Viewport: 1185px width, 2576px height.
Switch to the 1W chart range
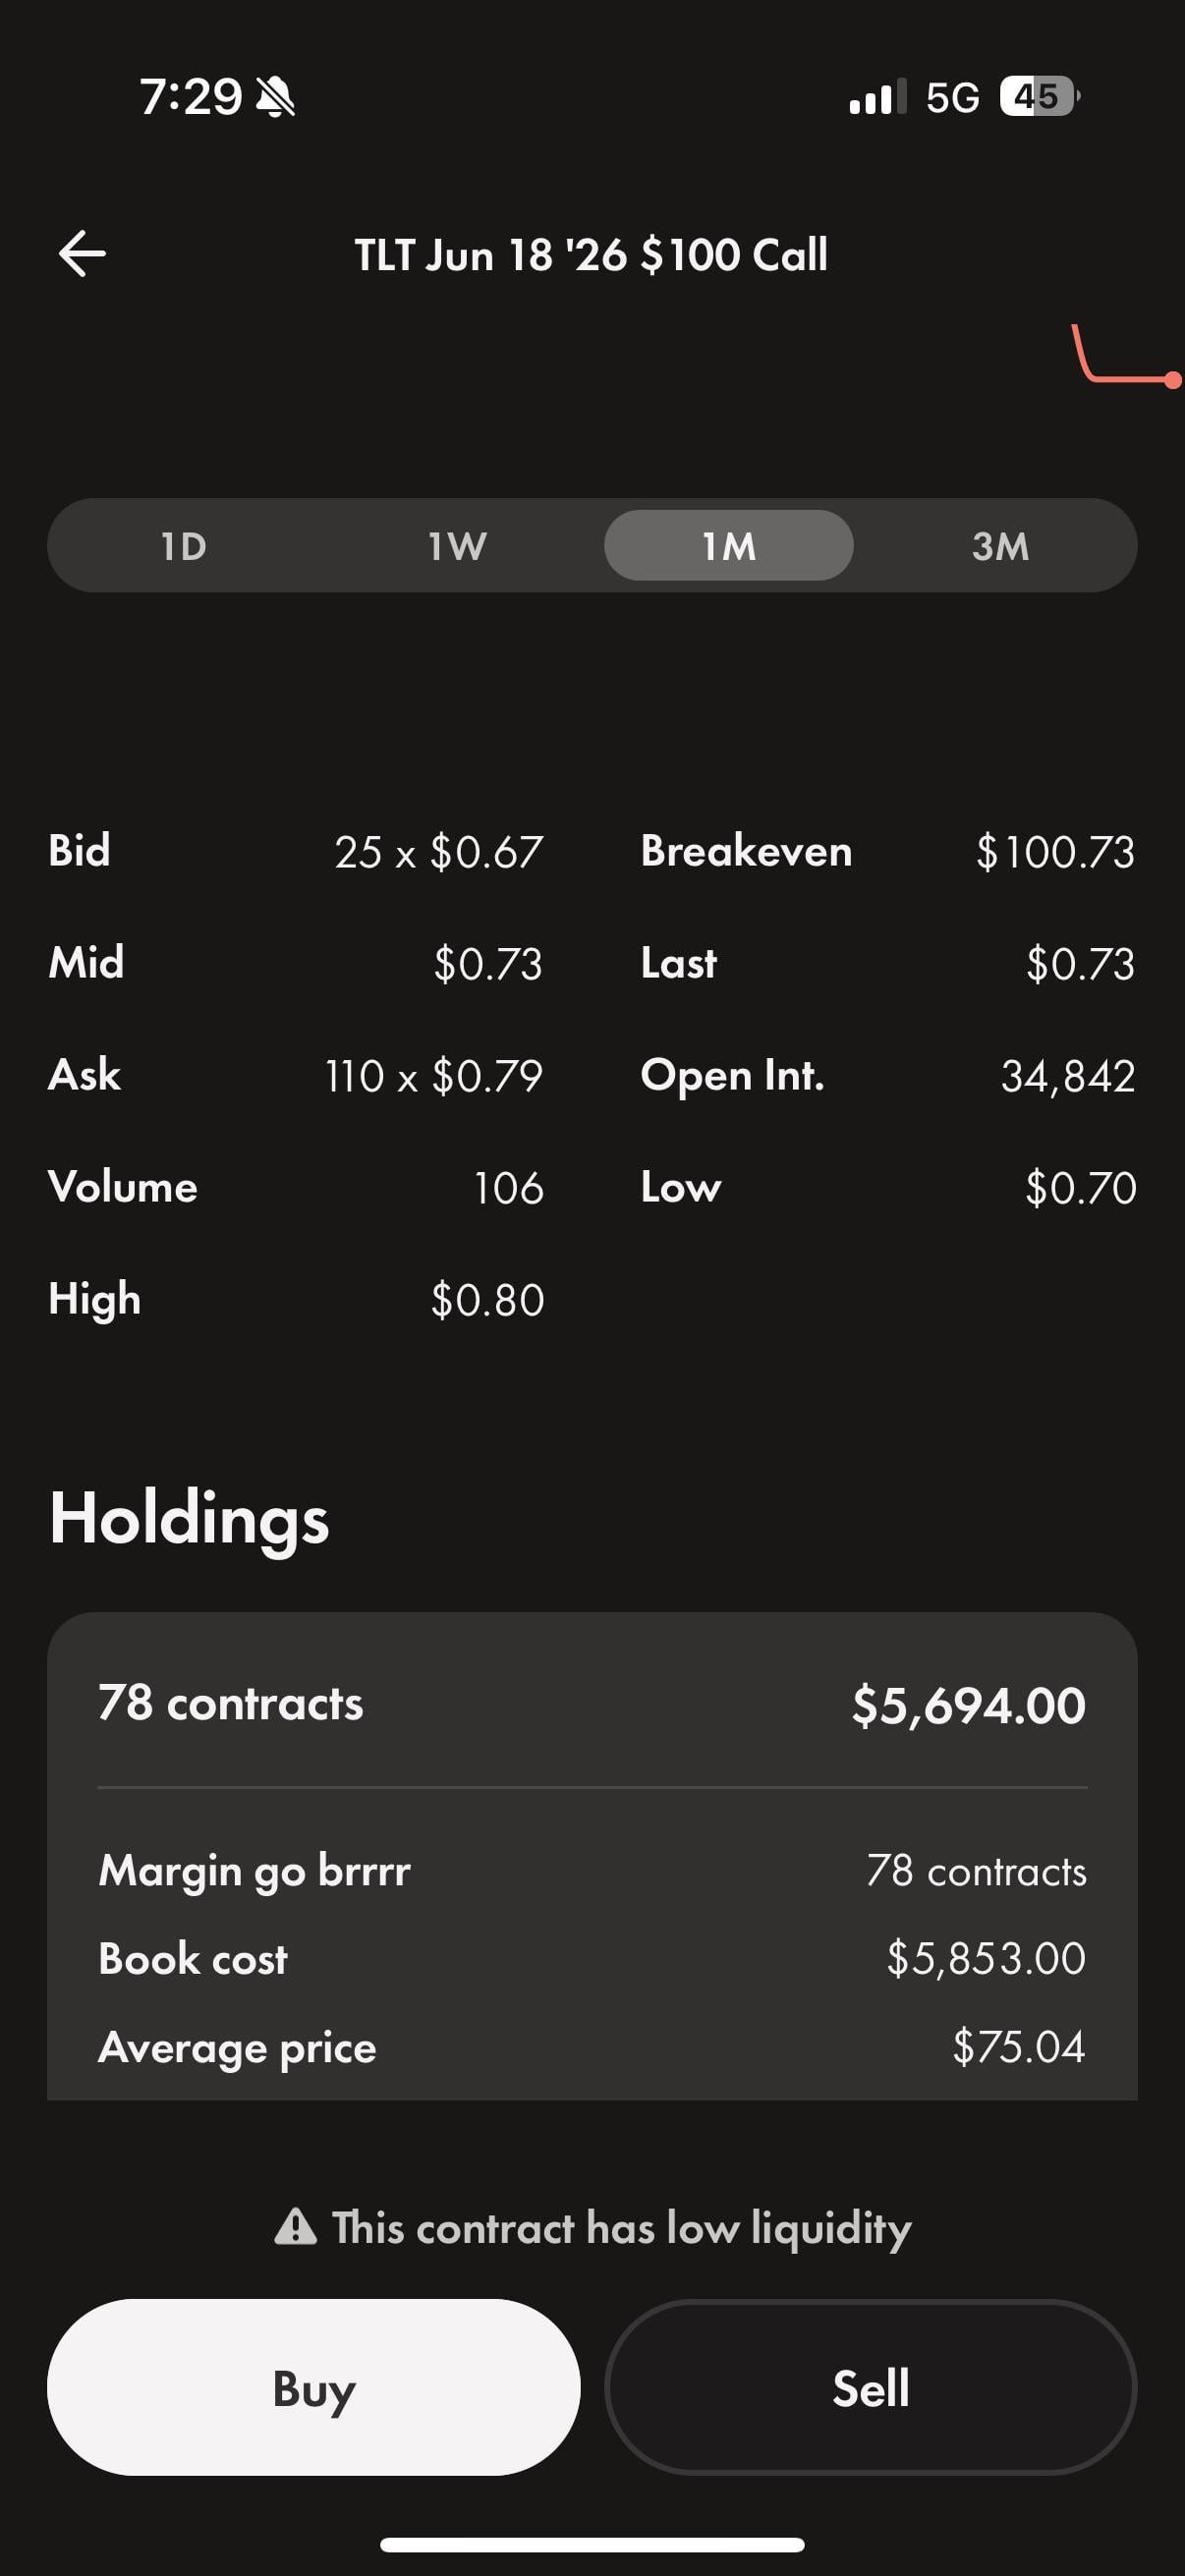click(457, 546)
